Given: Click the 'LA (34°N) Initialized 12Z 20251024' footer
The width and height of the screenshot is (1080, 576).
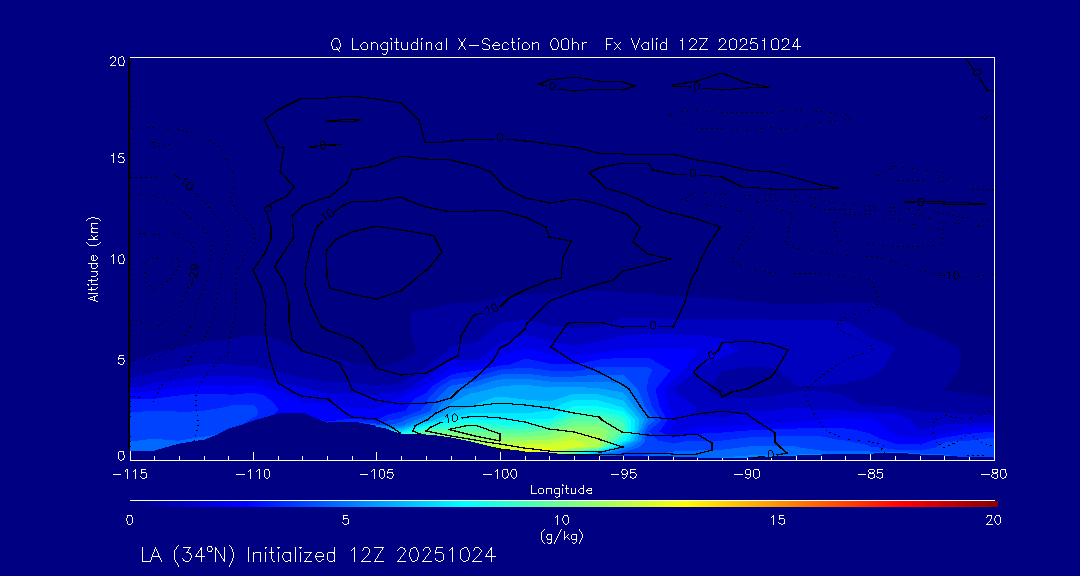Looking at the screenshot, I should pyautogui.click(x=318, y=555).
